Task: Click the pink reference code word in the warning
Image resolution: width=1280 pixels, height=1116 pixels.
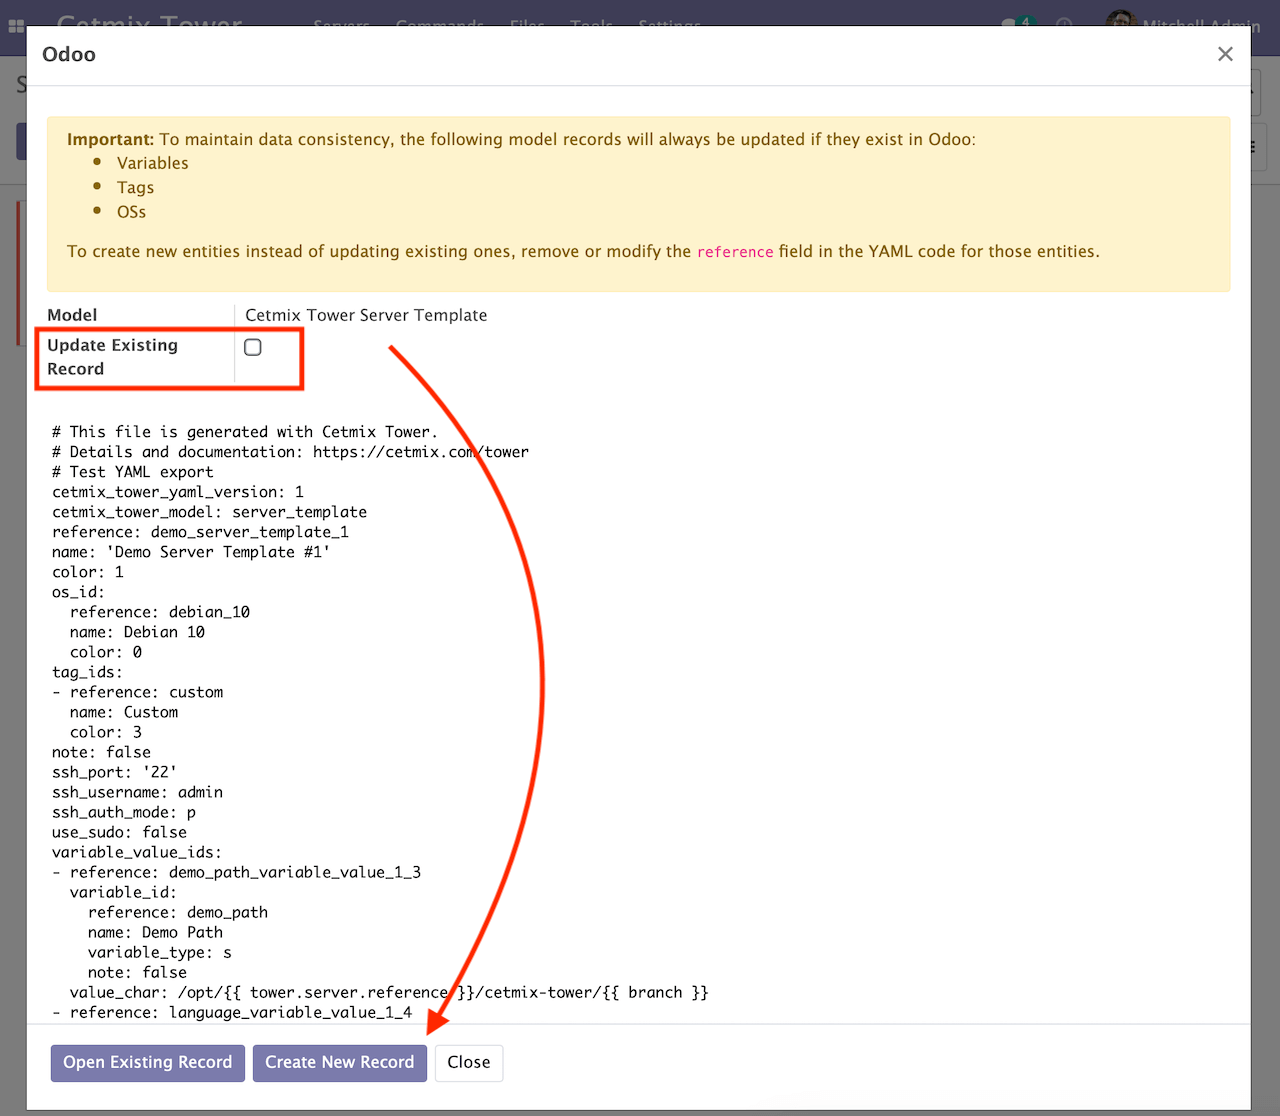Action: pos(735,252)
